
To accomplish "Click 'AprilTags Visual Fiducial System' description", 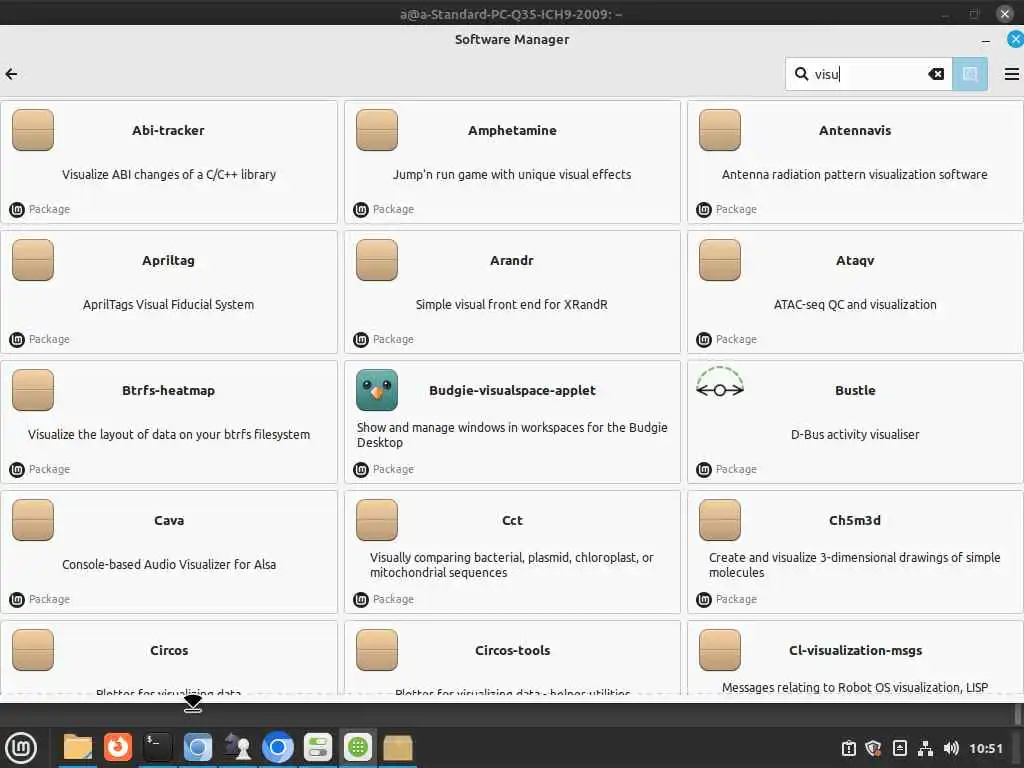I will 168,304.
